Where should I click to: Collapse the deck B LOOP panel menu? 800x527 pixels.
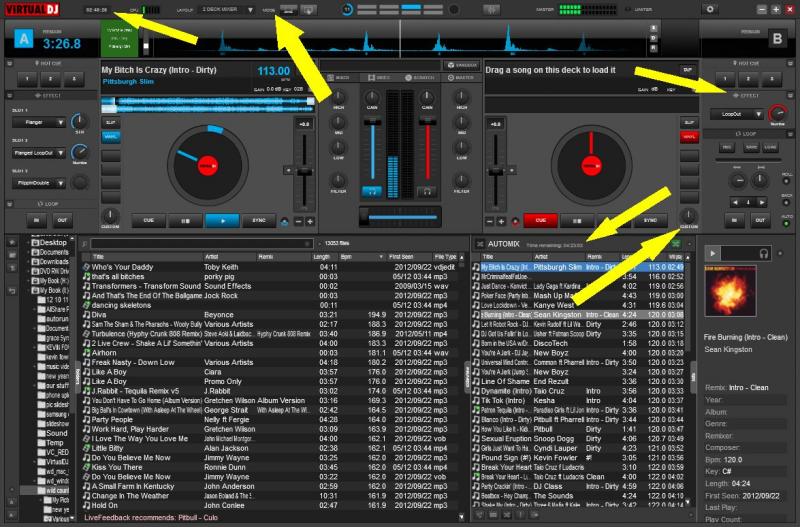tap(790, 134)
